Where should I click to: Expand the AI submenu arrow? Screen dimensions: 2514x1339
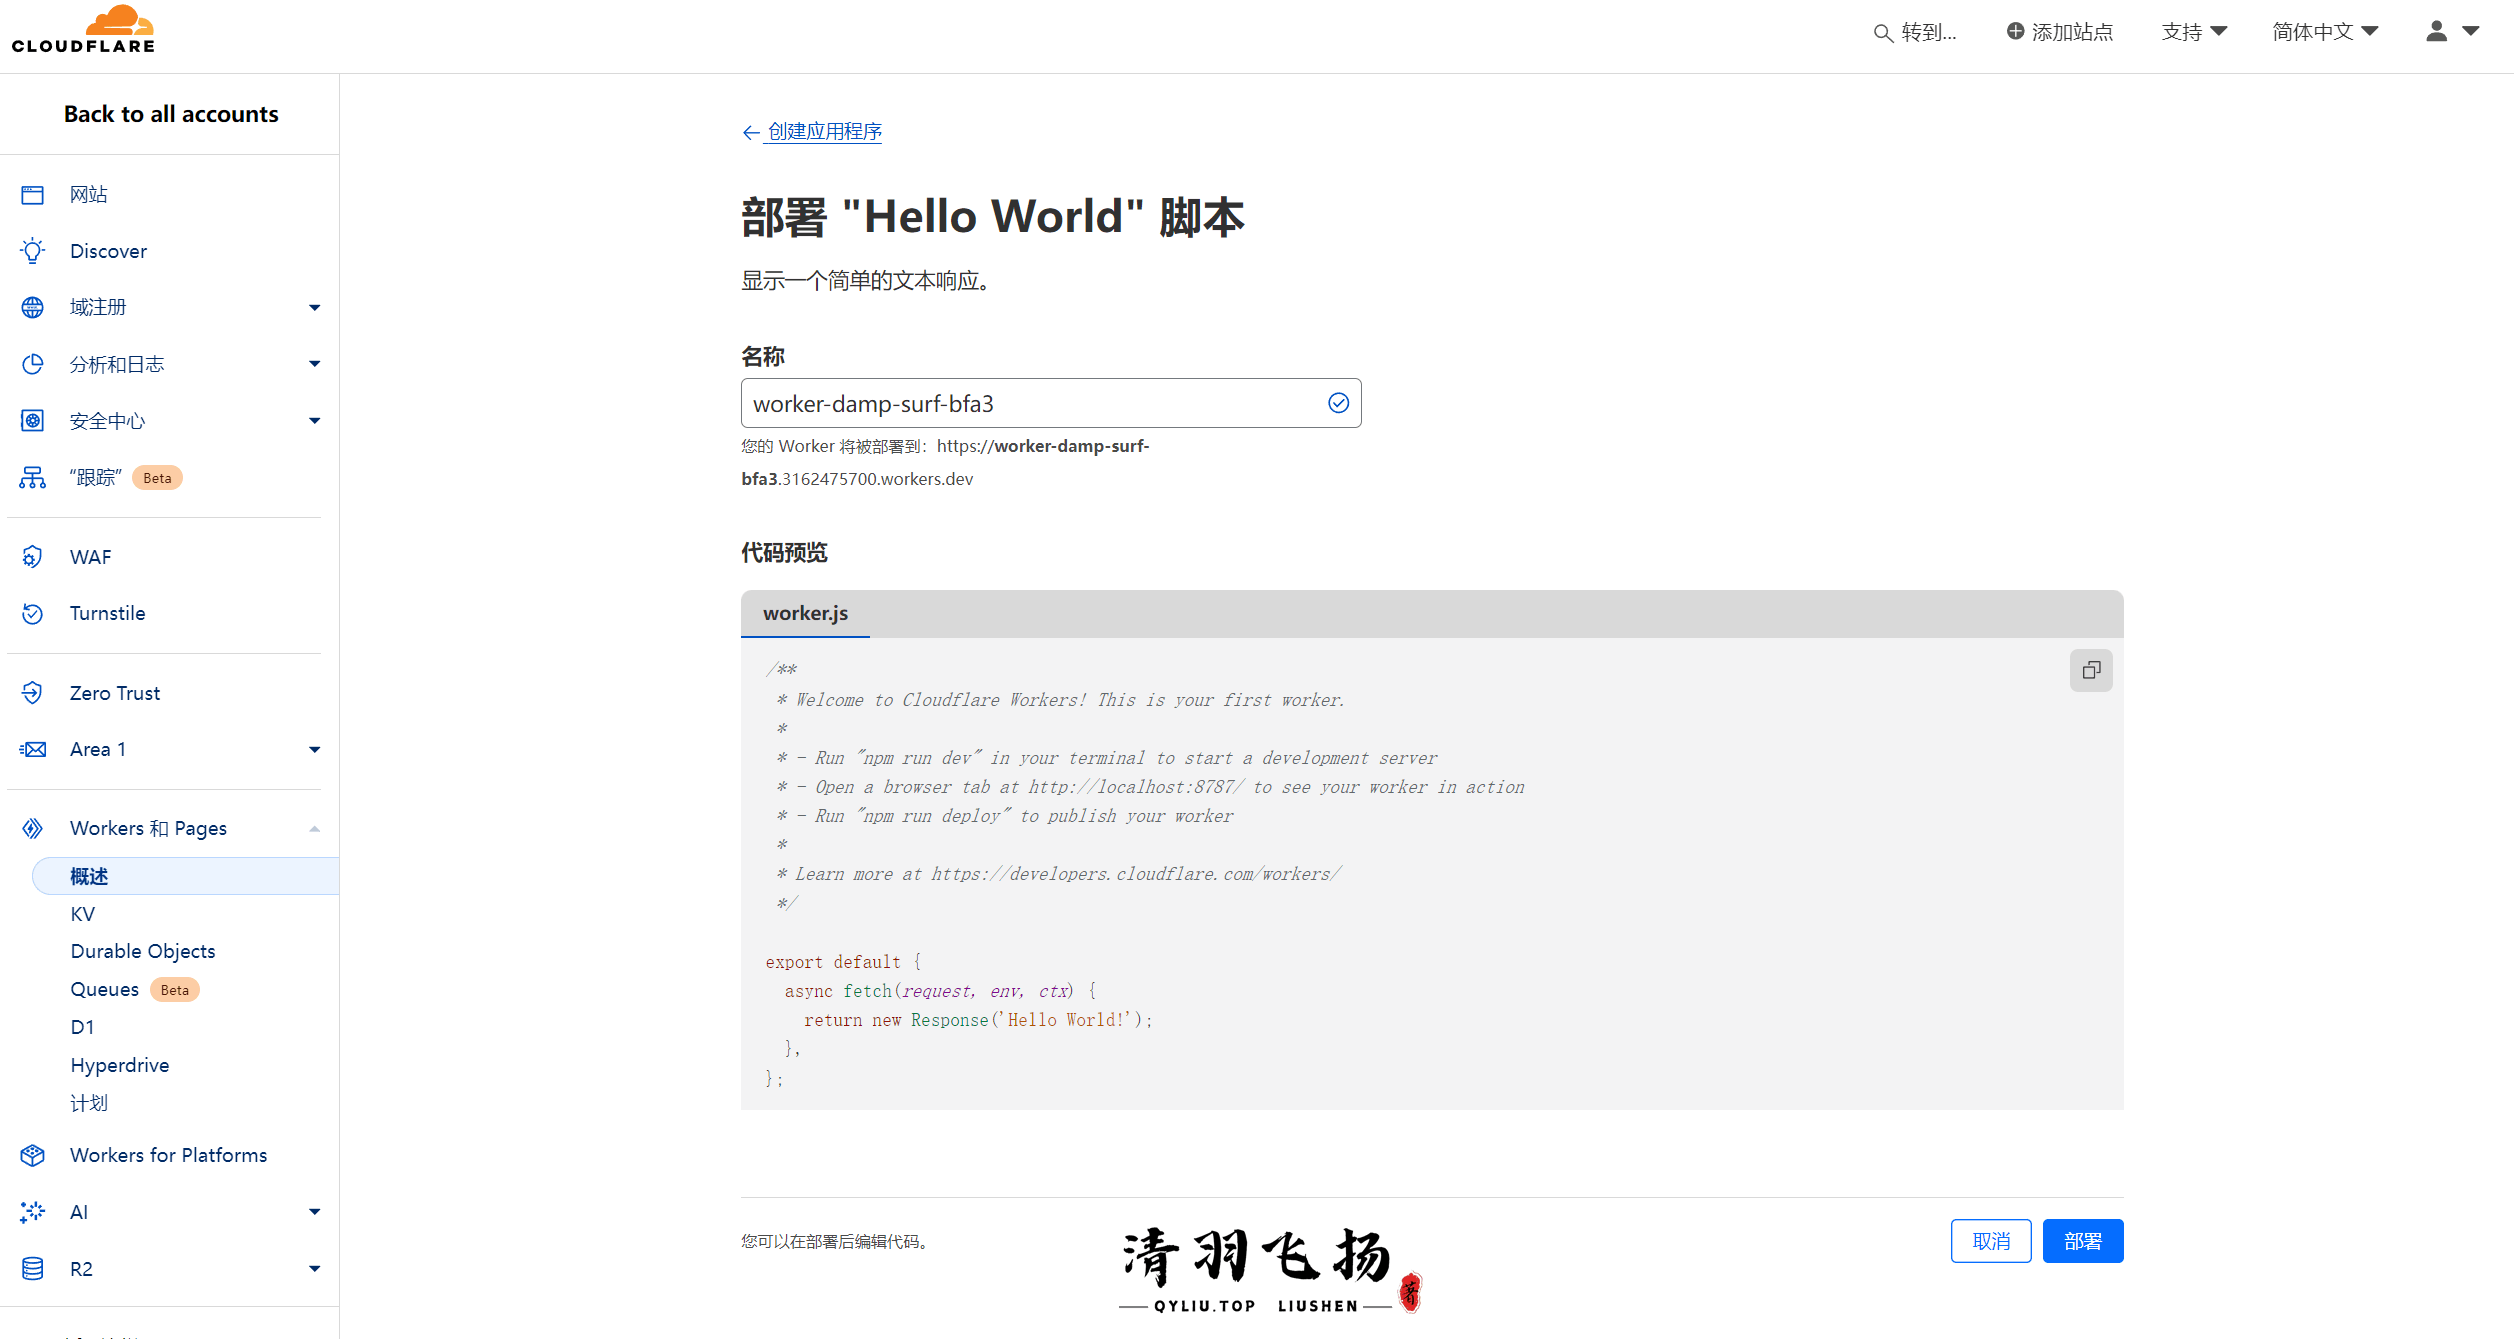point(315,1212)
